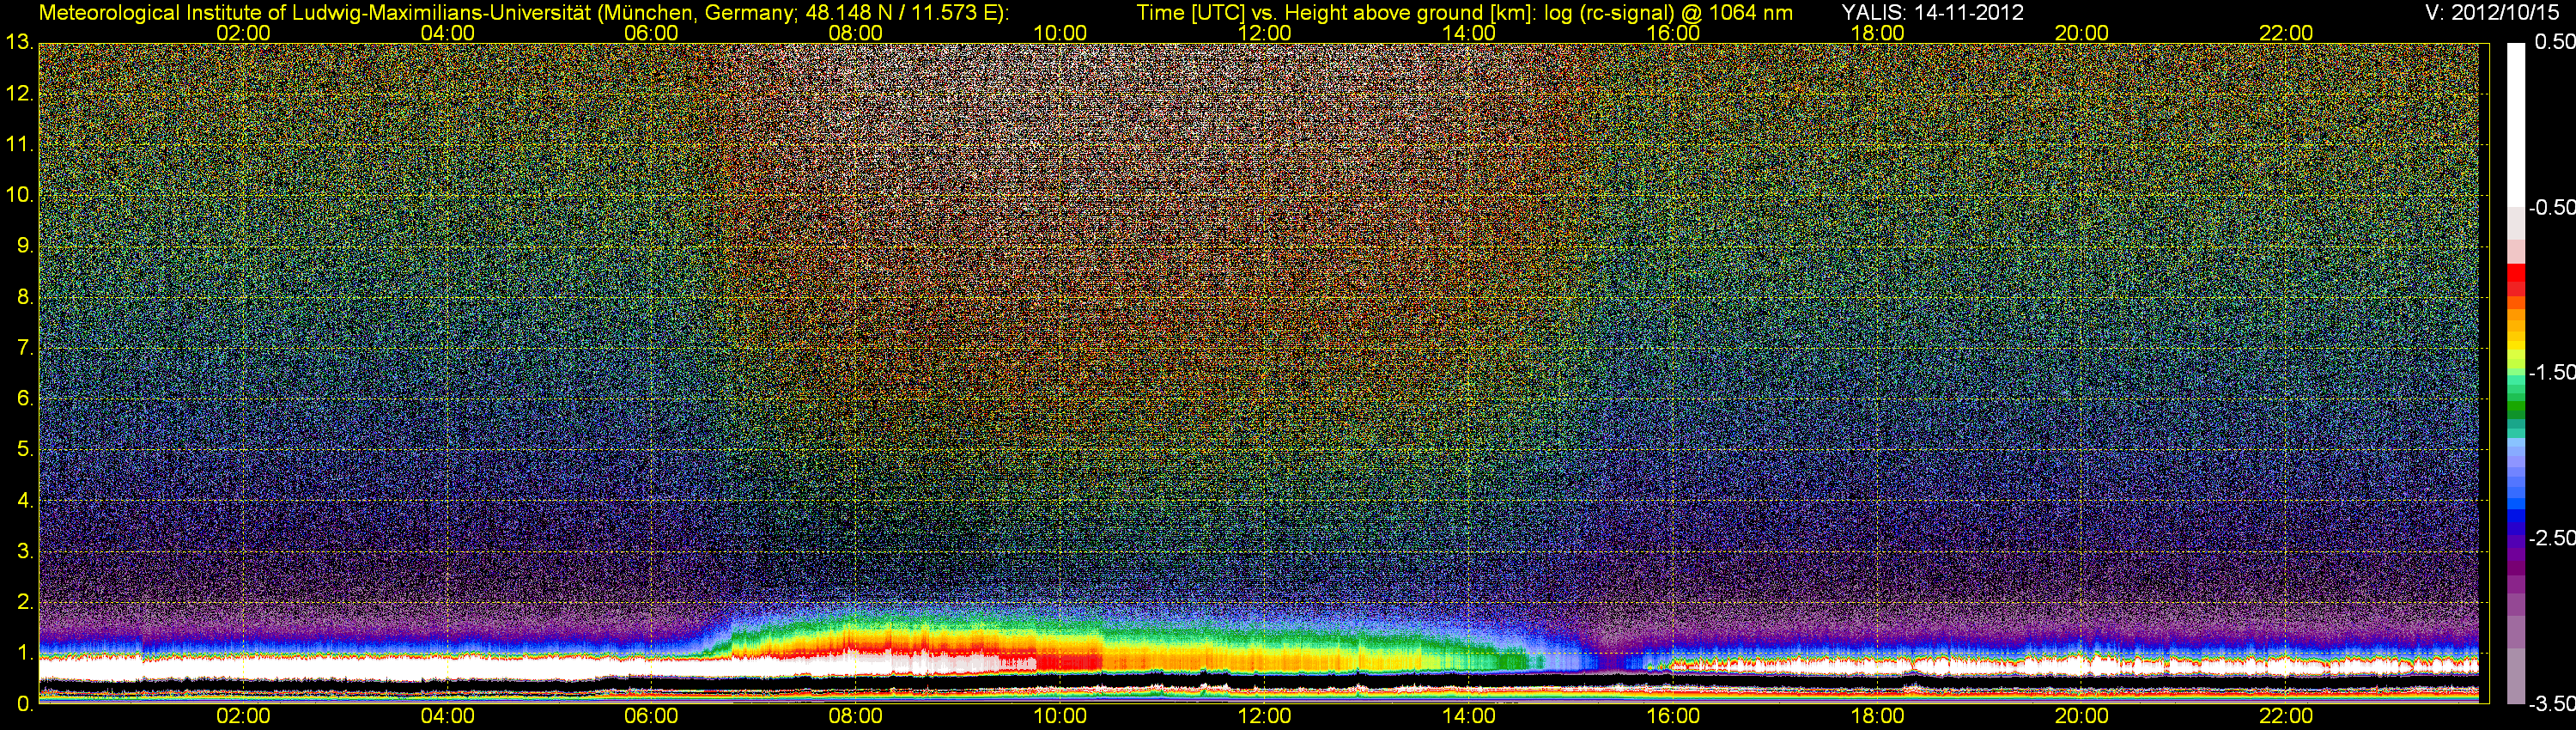Click the 14:00 label on the bottom time axis
The image size is (2576, 730).
point(1469,716)
